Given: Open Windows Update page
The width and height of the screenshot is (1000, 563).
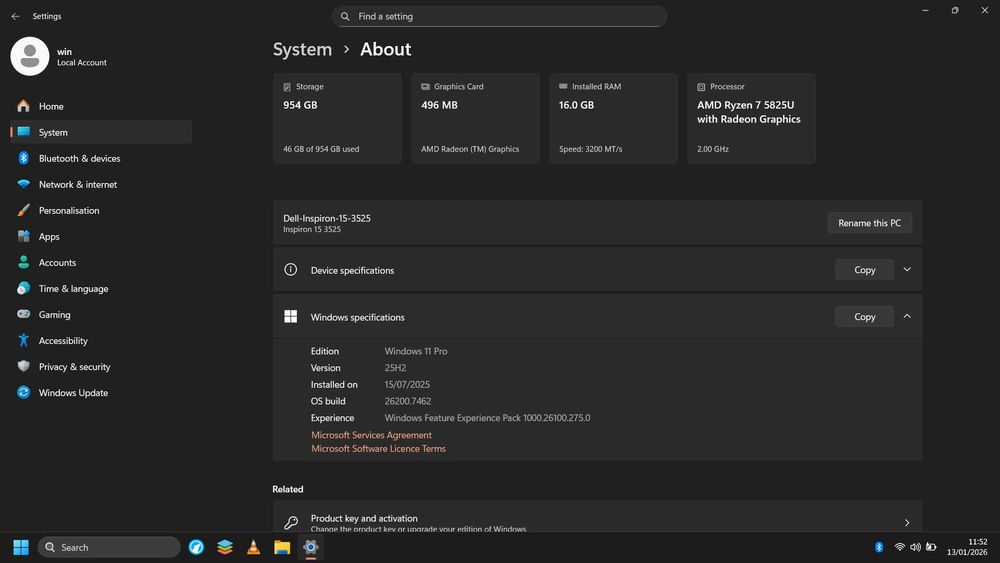Looking at the screenshot, I should 73,393.
